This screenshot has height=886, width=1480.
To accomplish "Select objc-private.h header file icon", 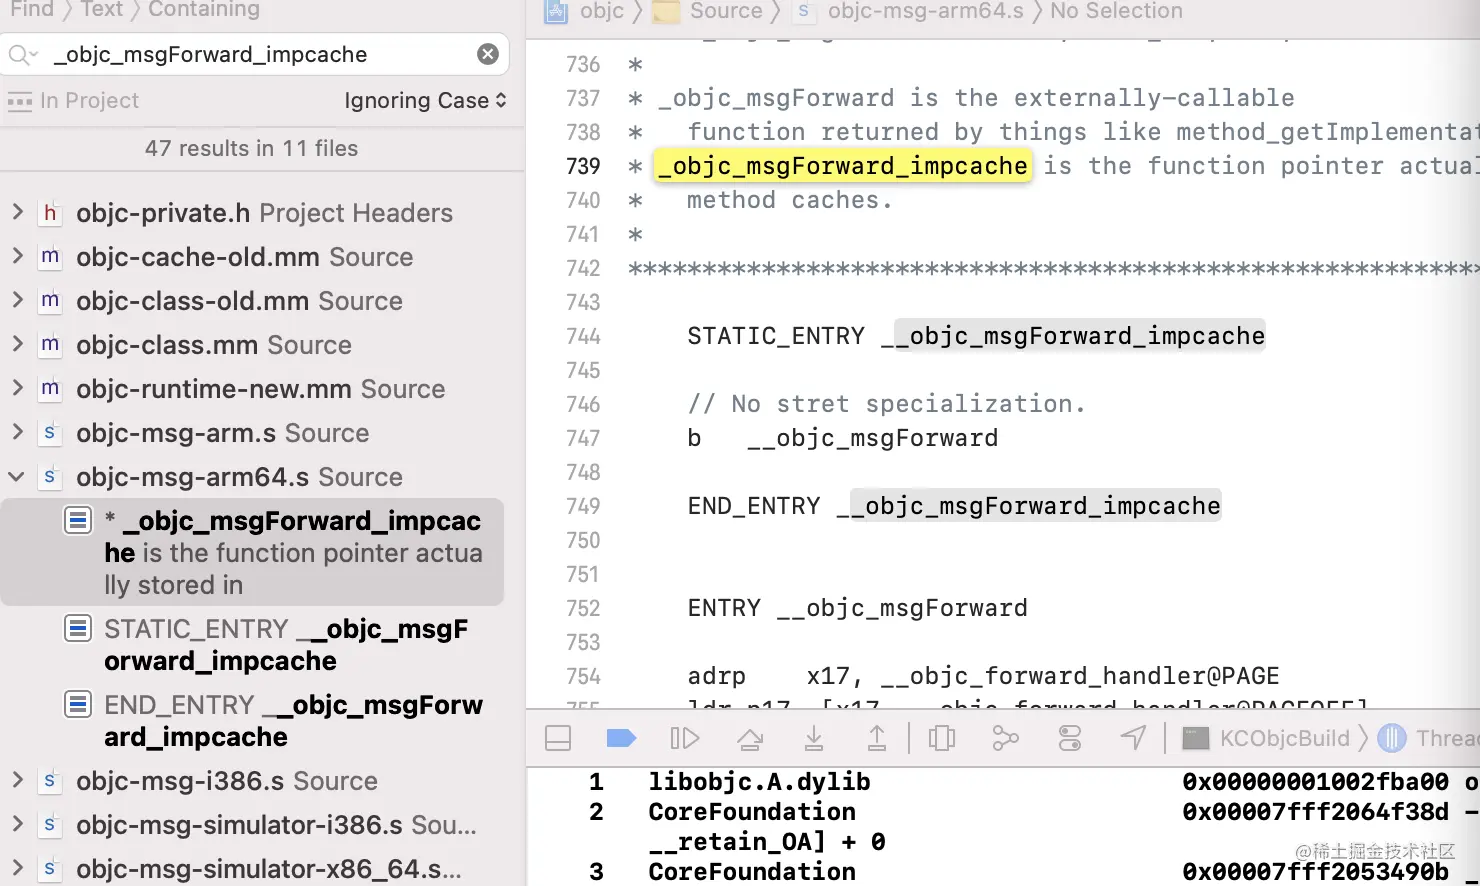I will (x=50, y=213).
